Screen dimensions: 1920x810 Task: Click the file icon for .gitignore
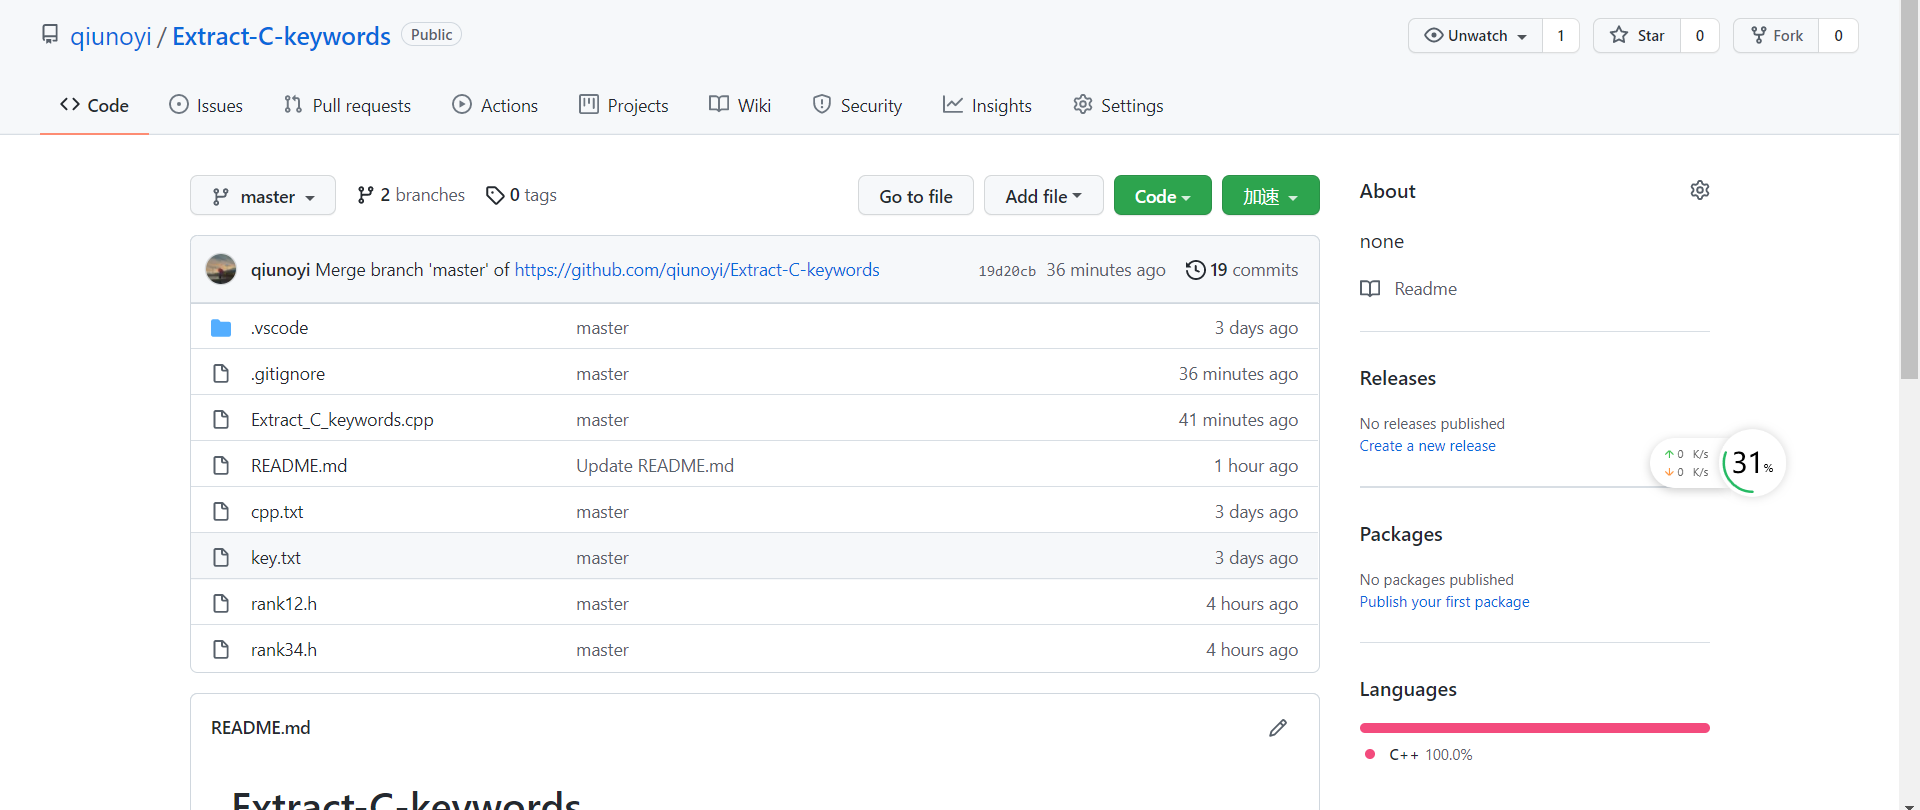coord(221,374)
